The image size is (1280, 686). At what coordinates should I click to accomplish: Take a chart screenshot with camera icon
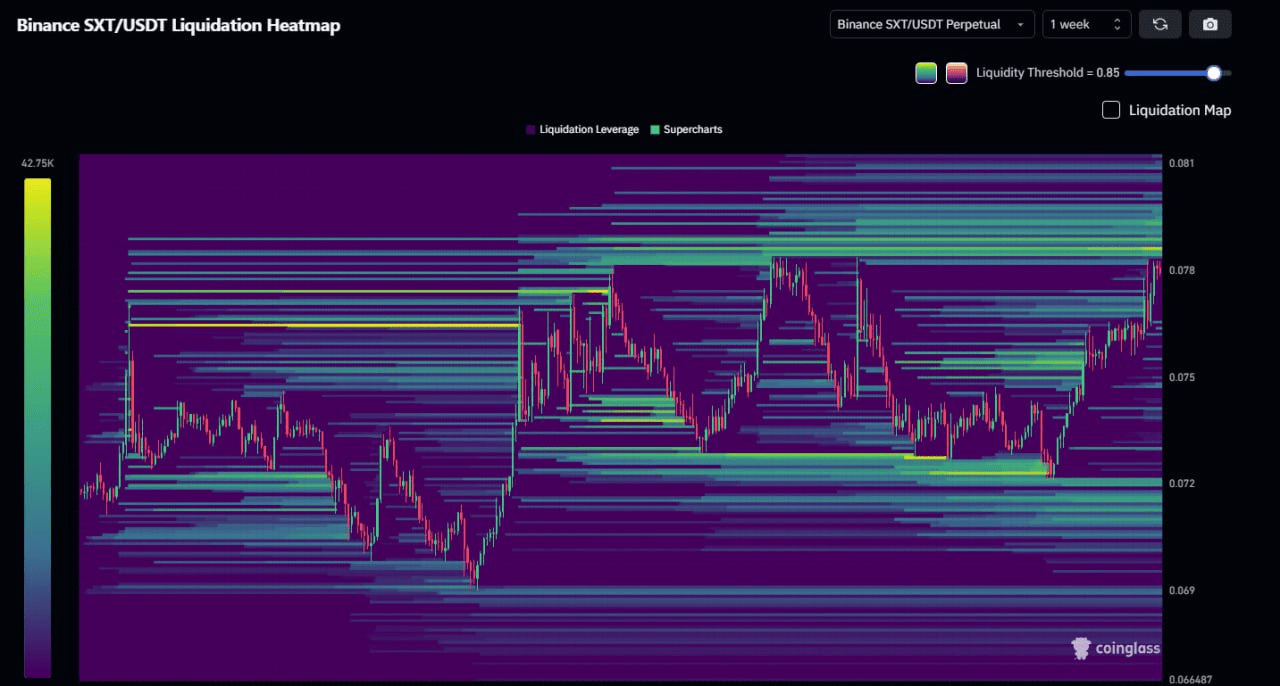[x=1210, y=24]
